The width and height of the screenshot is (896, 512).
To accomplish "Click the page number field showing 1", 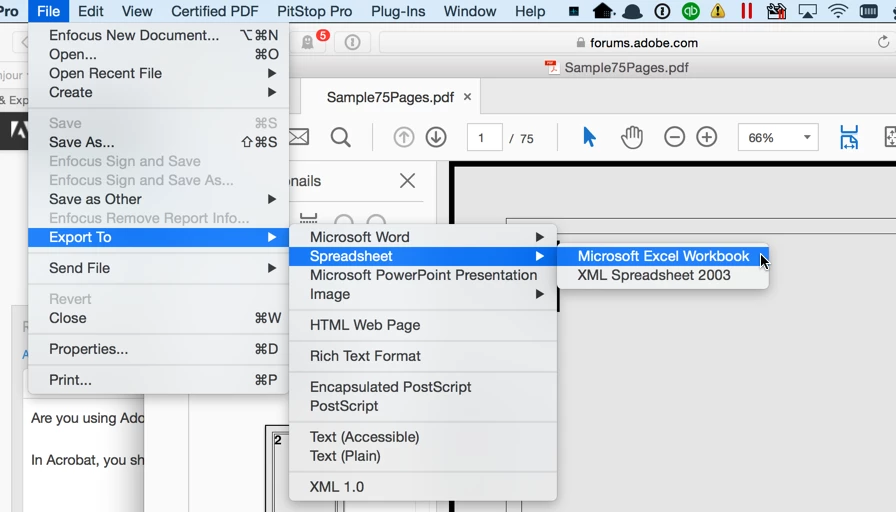I will [485, 138].
